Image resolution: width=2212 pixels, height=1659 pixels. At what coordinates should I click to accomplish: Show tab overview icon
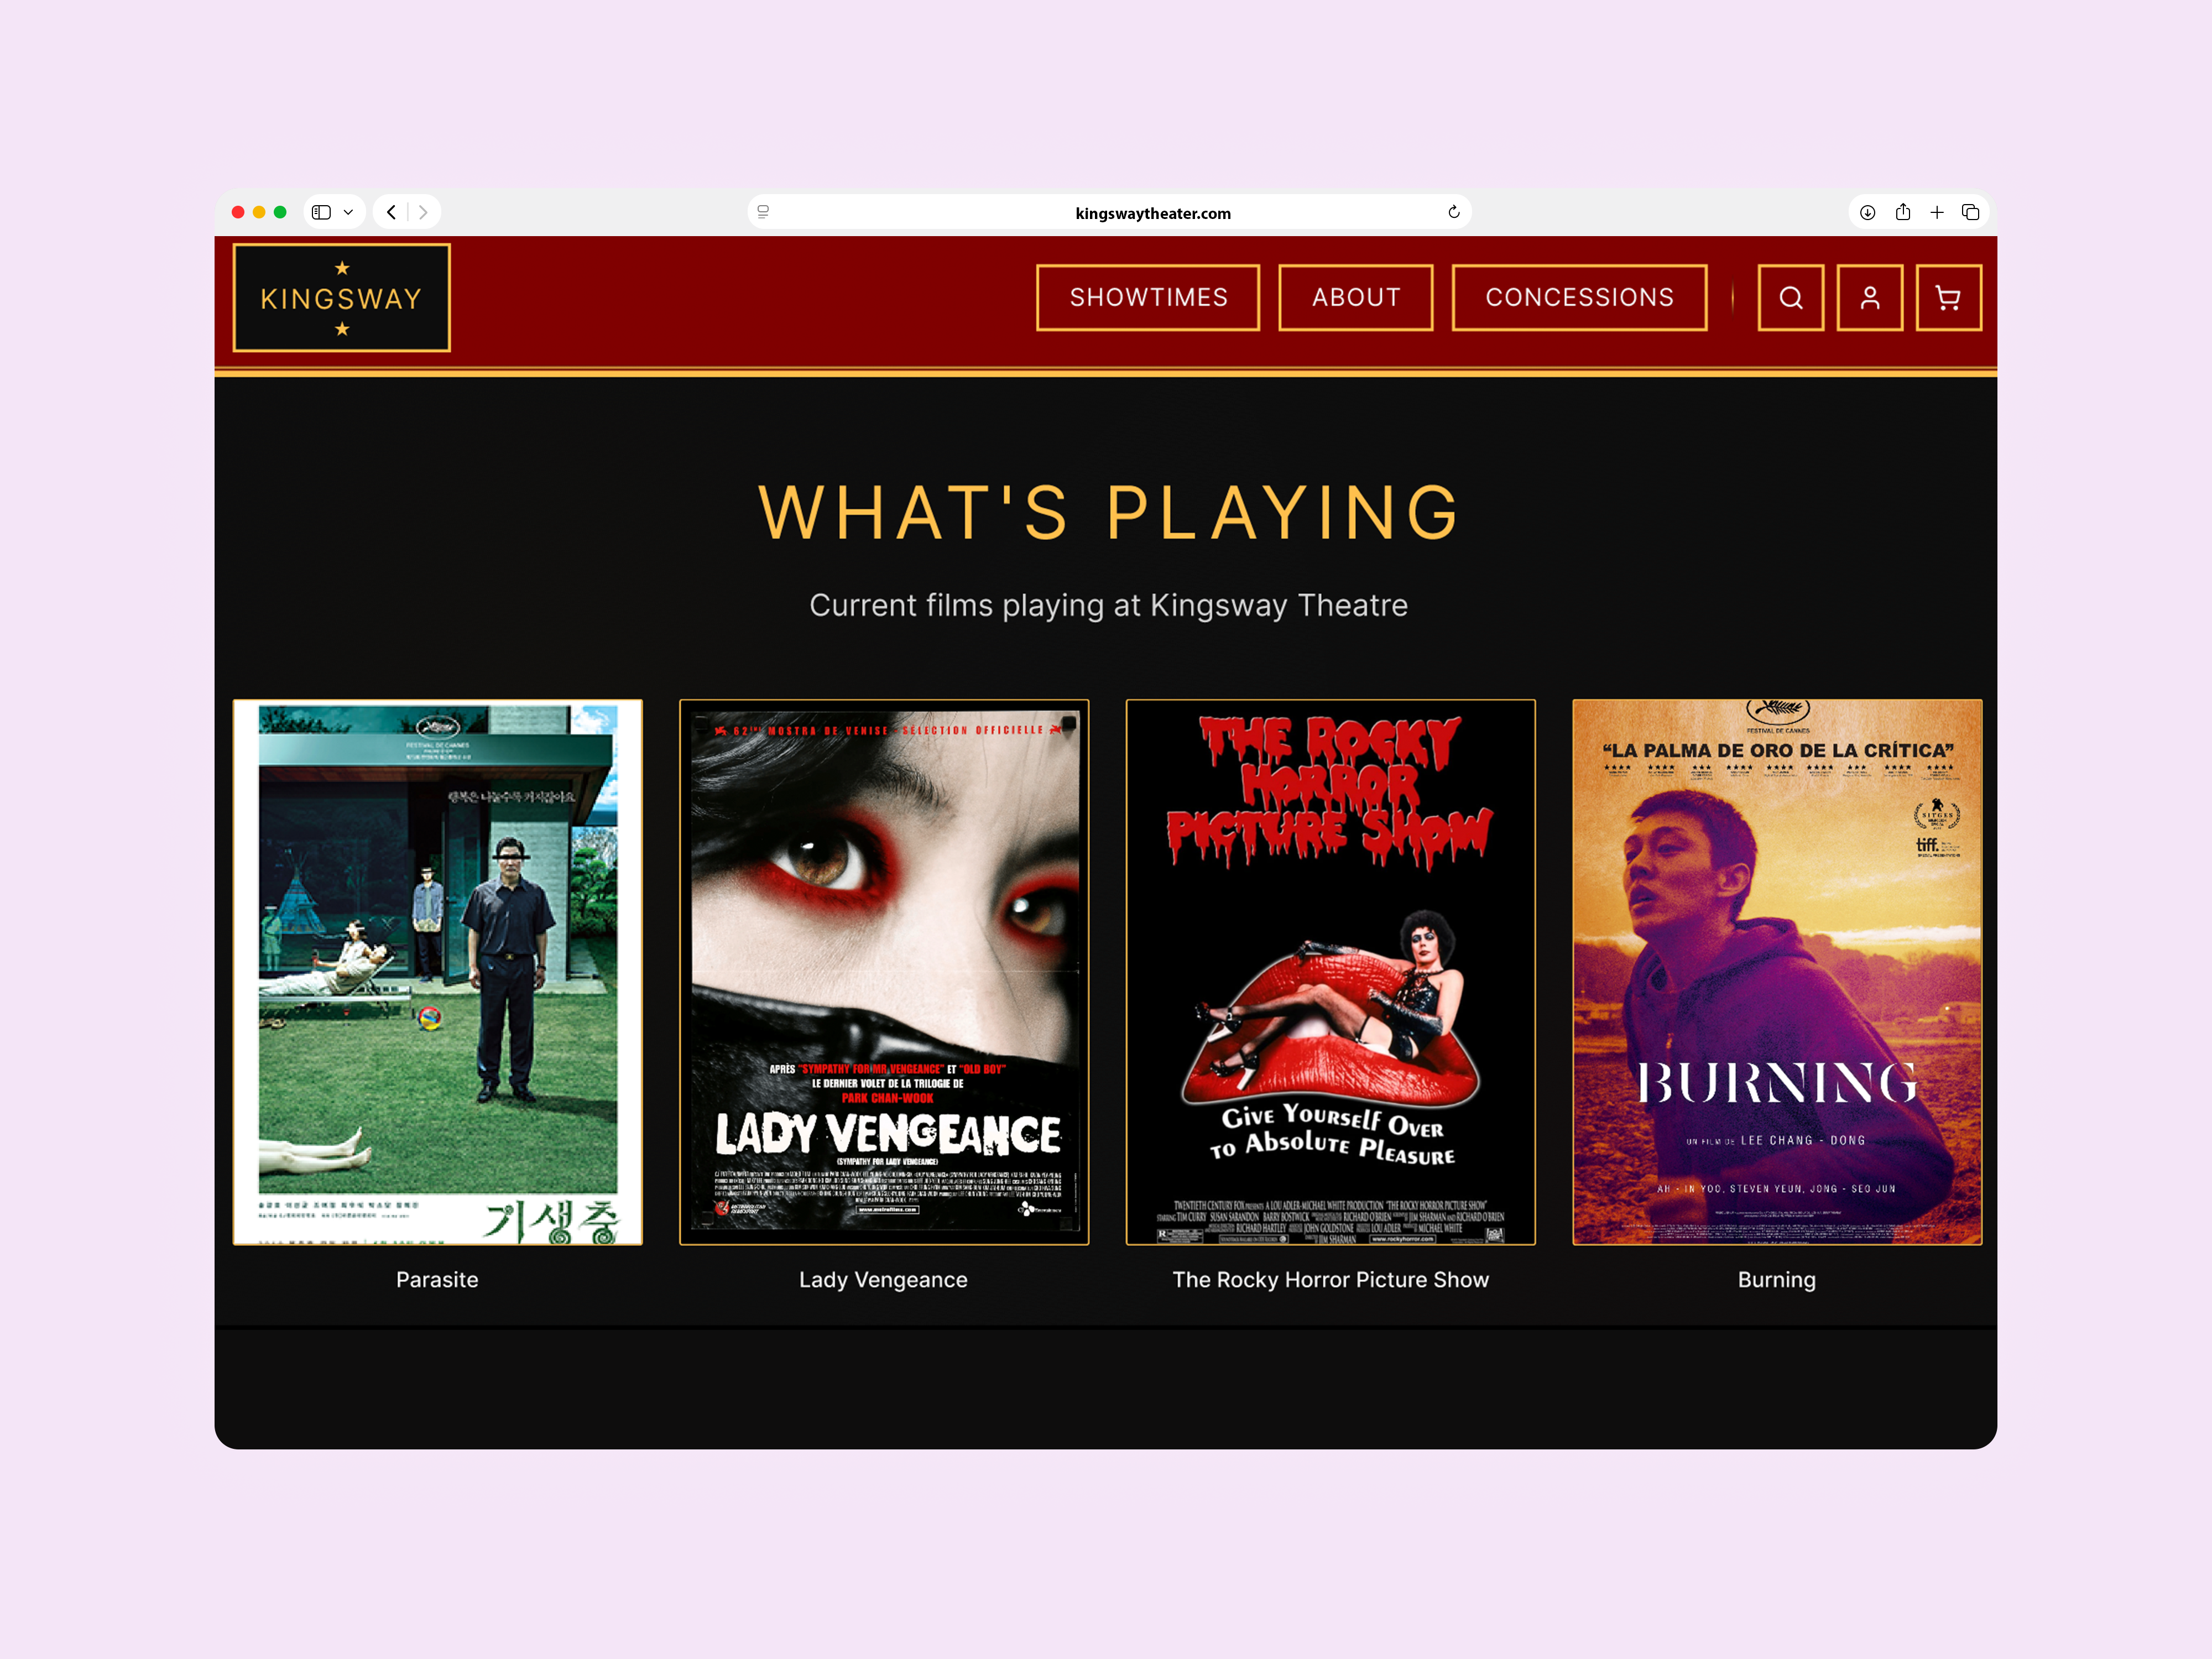pyautogui.click(x=1971, y=212)
